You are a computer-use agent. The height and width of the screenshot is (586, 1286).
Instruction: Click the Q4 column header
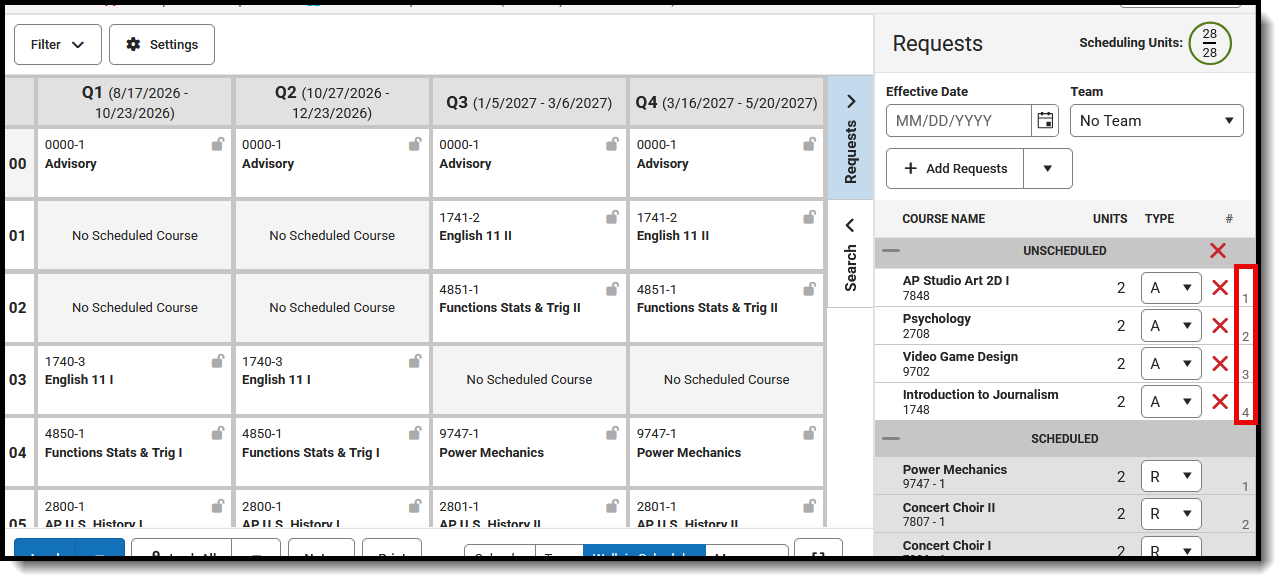pyautogui.click(x=727, y=102)
